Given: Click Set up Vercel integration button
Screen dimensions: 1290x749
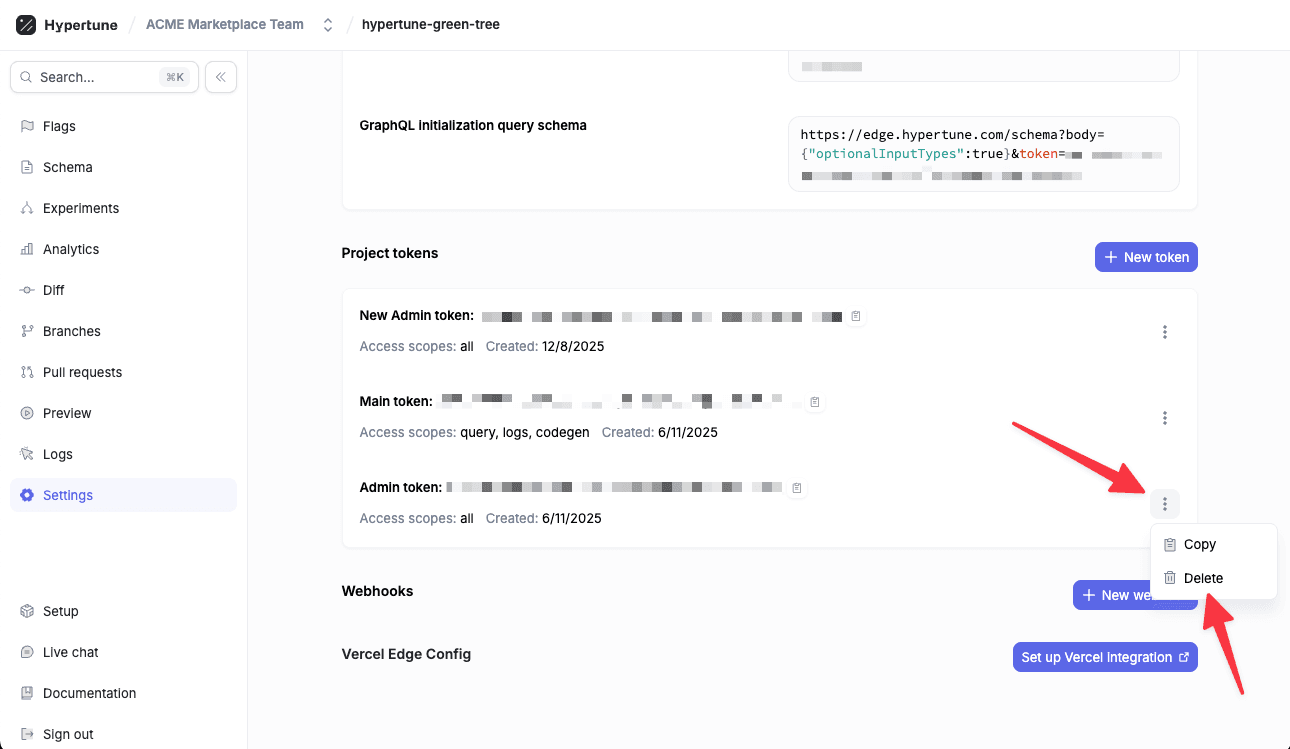Looking at the screenshot, I should point(1105,657).
